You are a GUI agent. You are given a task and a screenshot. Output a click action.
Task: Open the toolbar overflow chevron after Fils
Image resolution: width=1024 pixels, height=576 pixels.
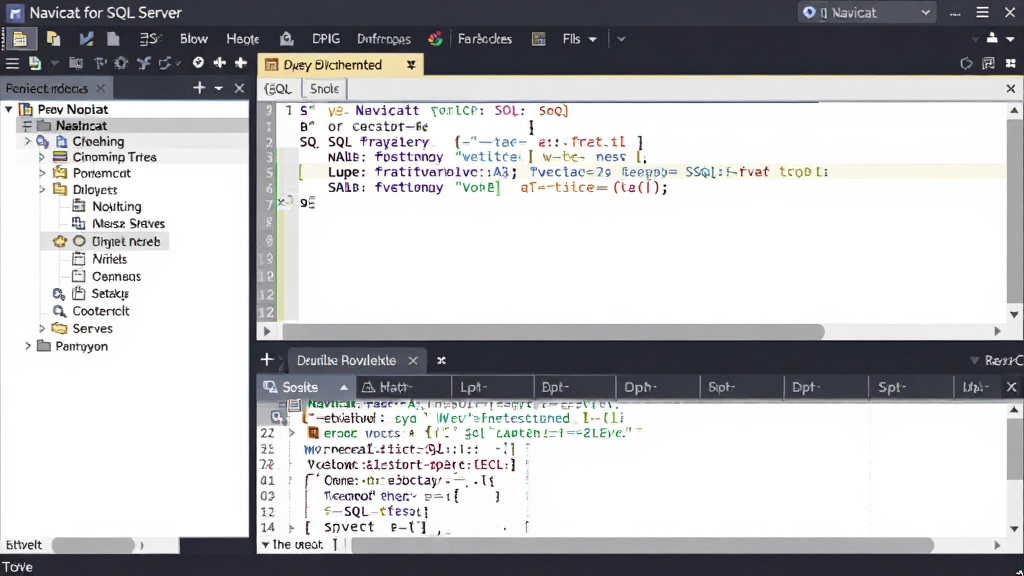621,39
